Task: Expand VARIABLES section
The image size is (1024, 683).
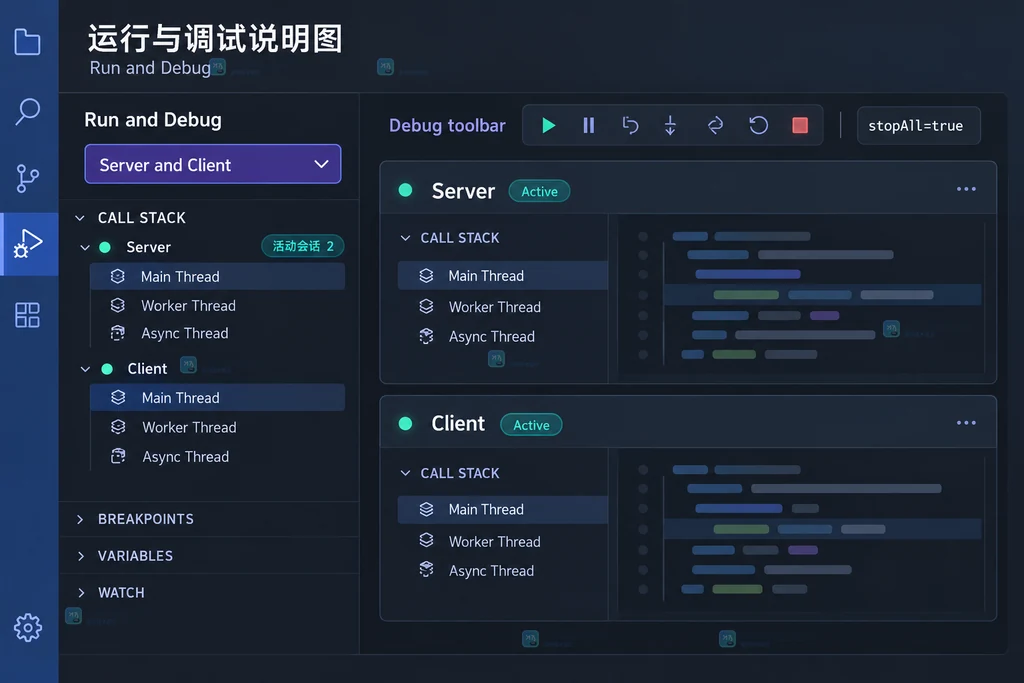Action: pyautogui.click(x=80, y=556)
